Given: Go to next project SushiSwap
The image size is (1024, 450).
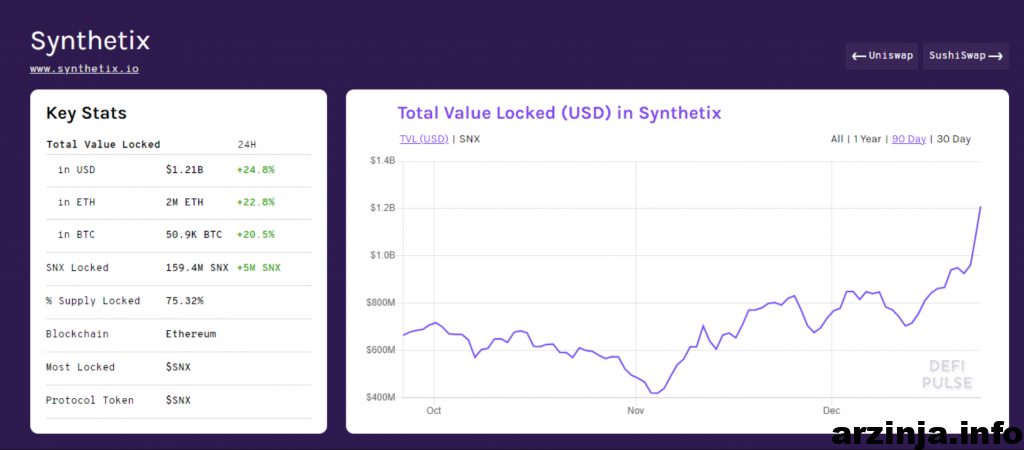Looking at the screenshot, I should (965, 56).
